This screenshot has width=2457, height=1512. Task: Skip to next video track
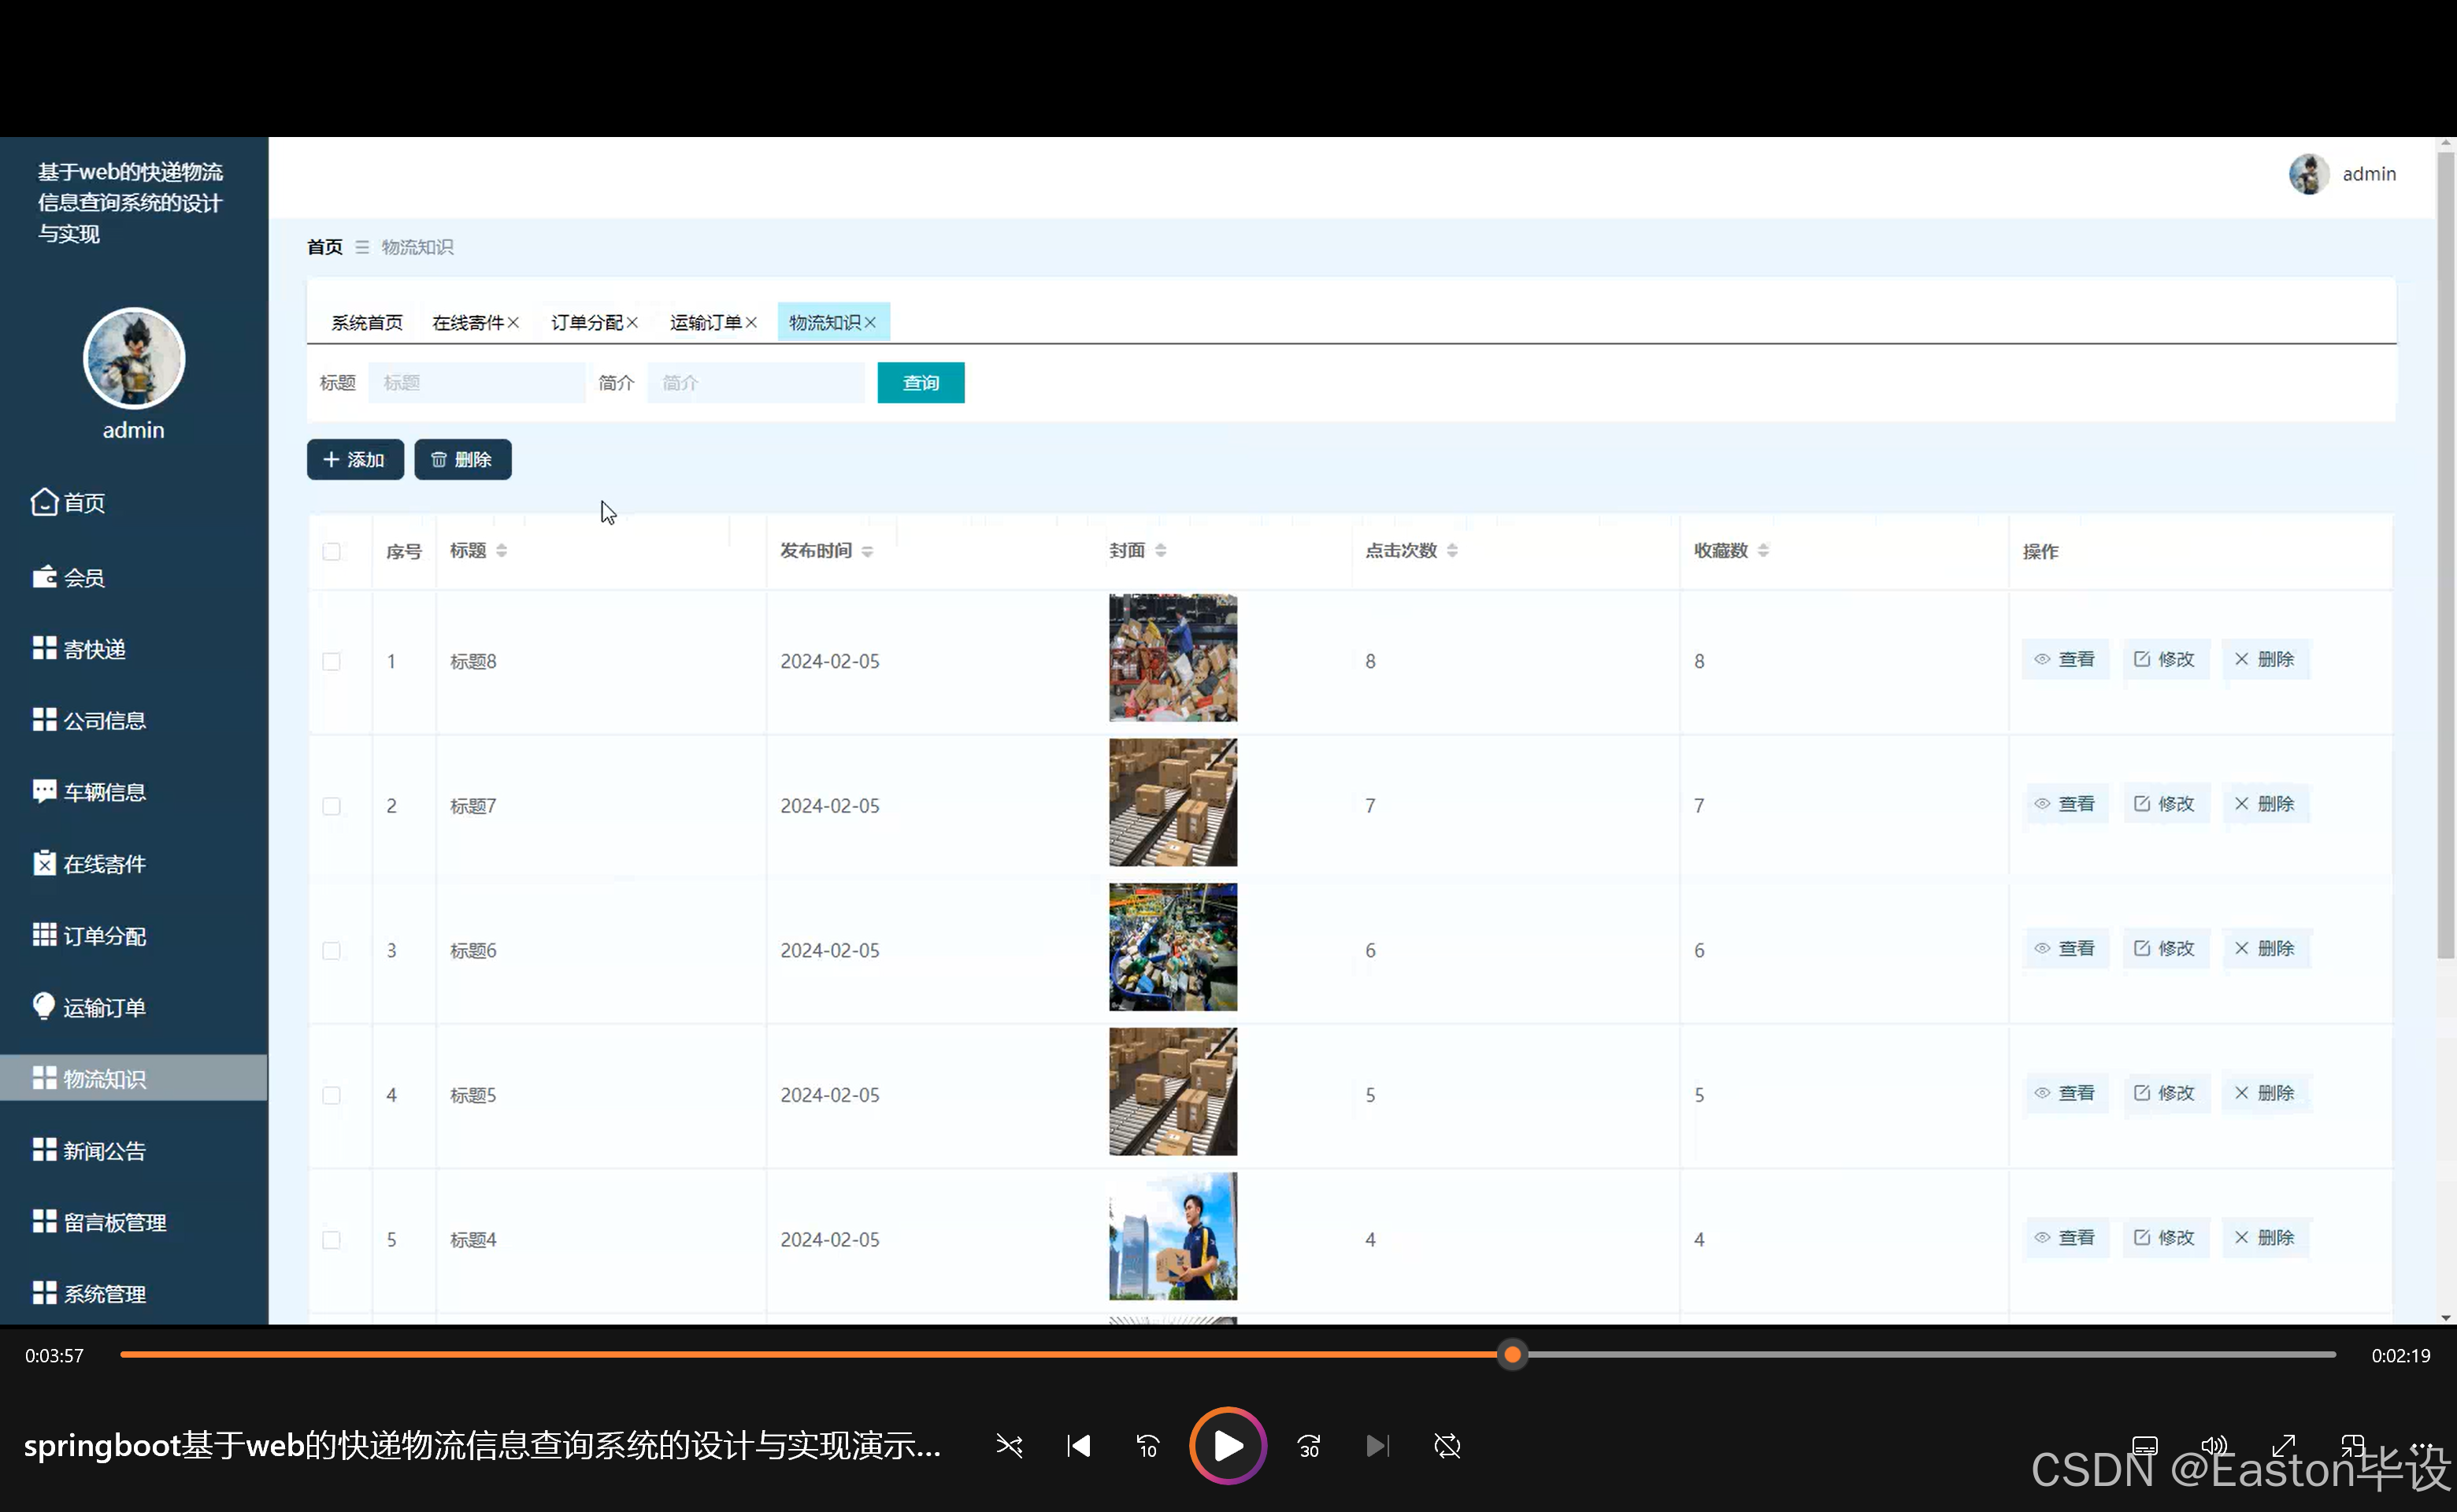1378,1446
